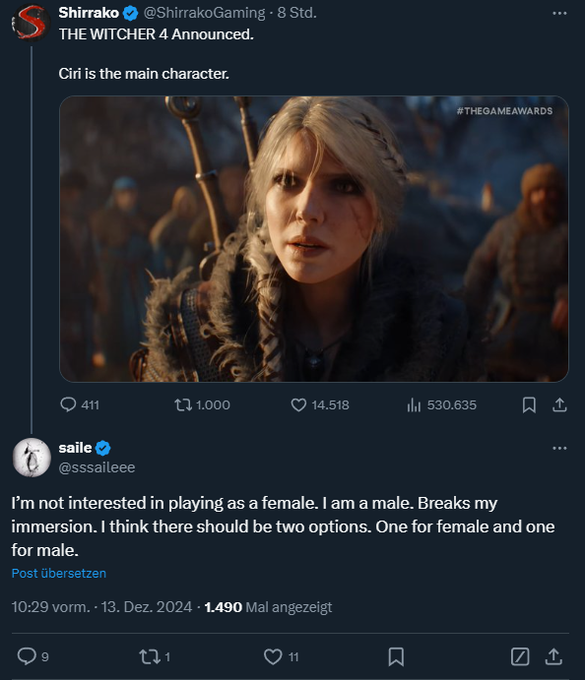
Task: Open more options menu on Shirrako's post
Action: pyautogui.click(x=559, y=13)
